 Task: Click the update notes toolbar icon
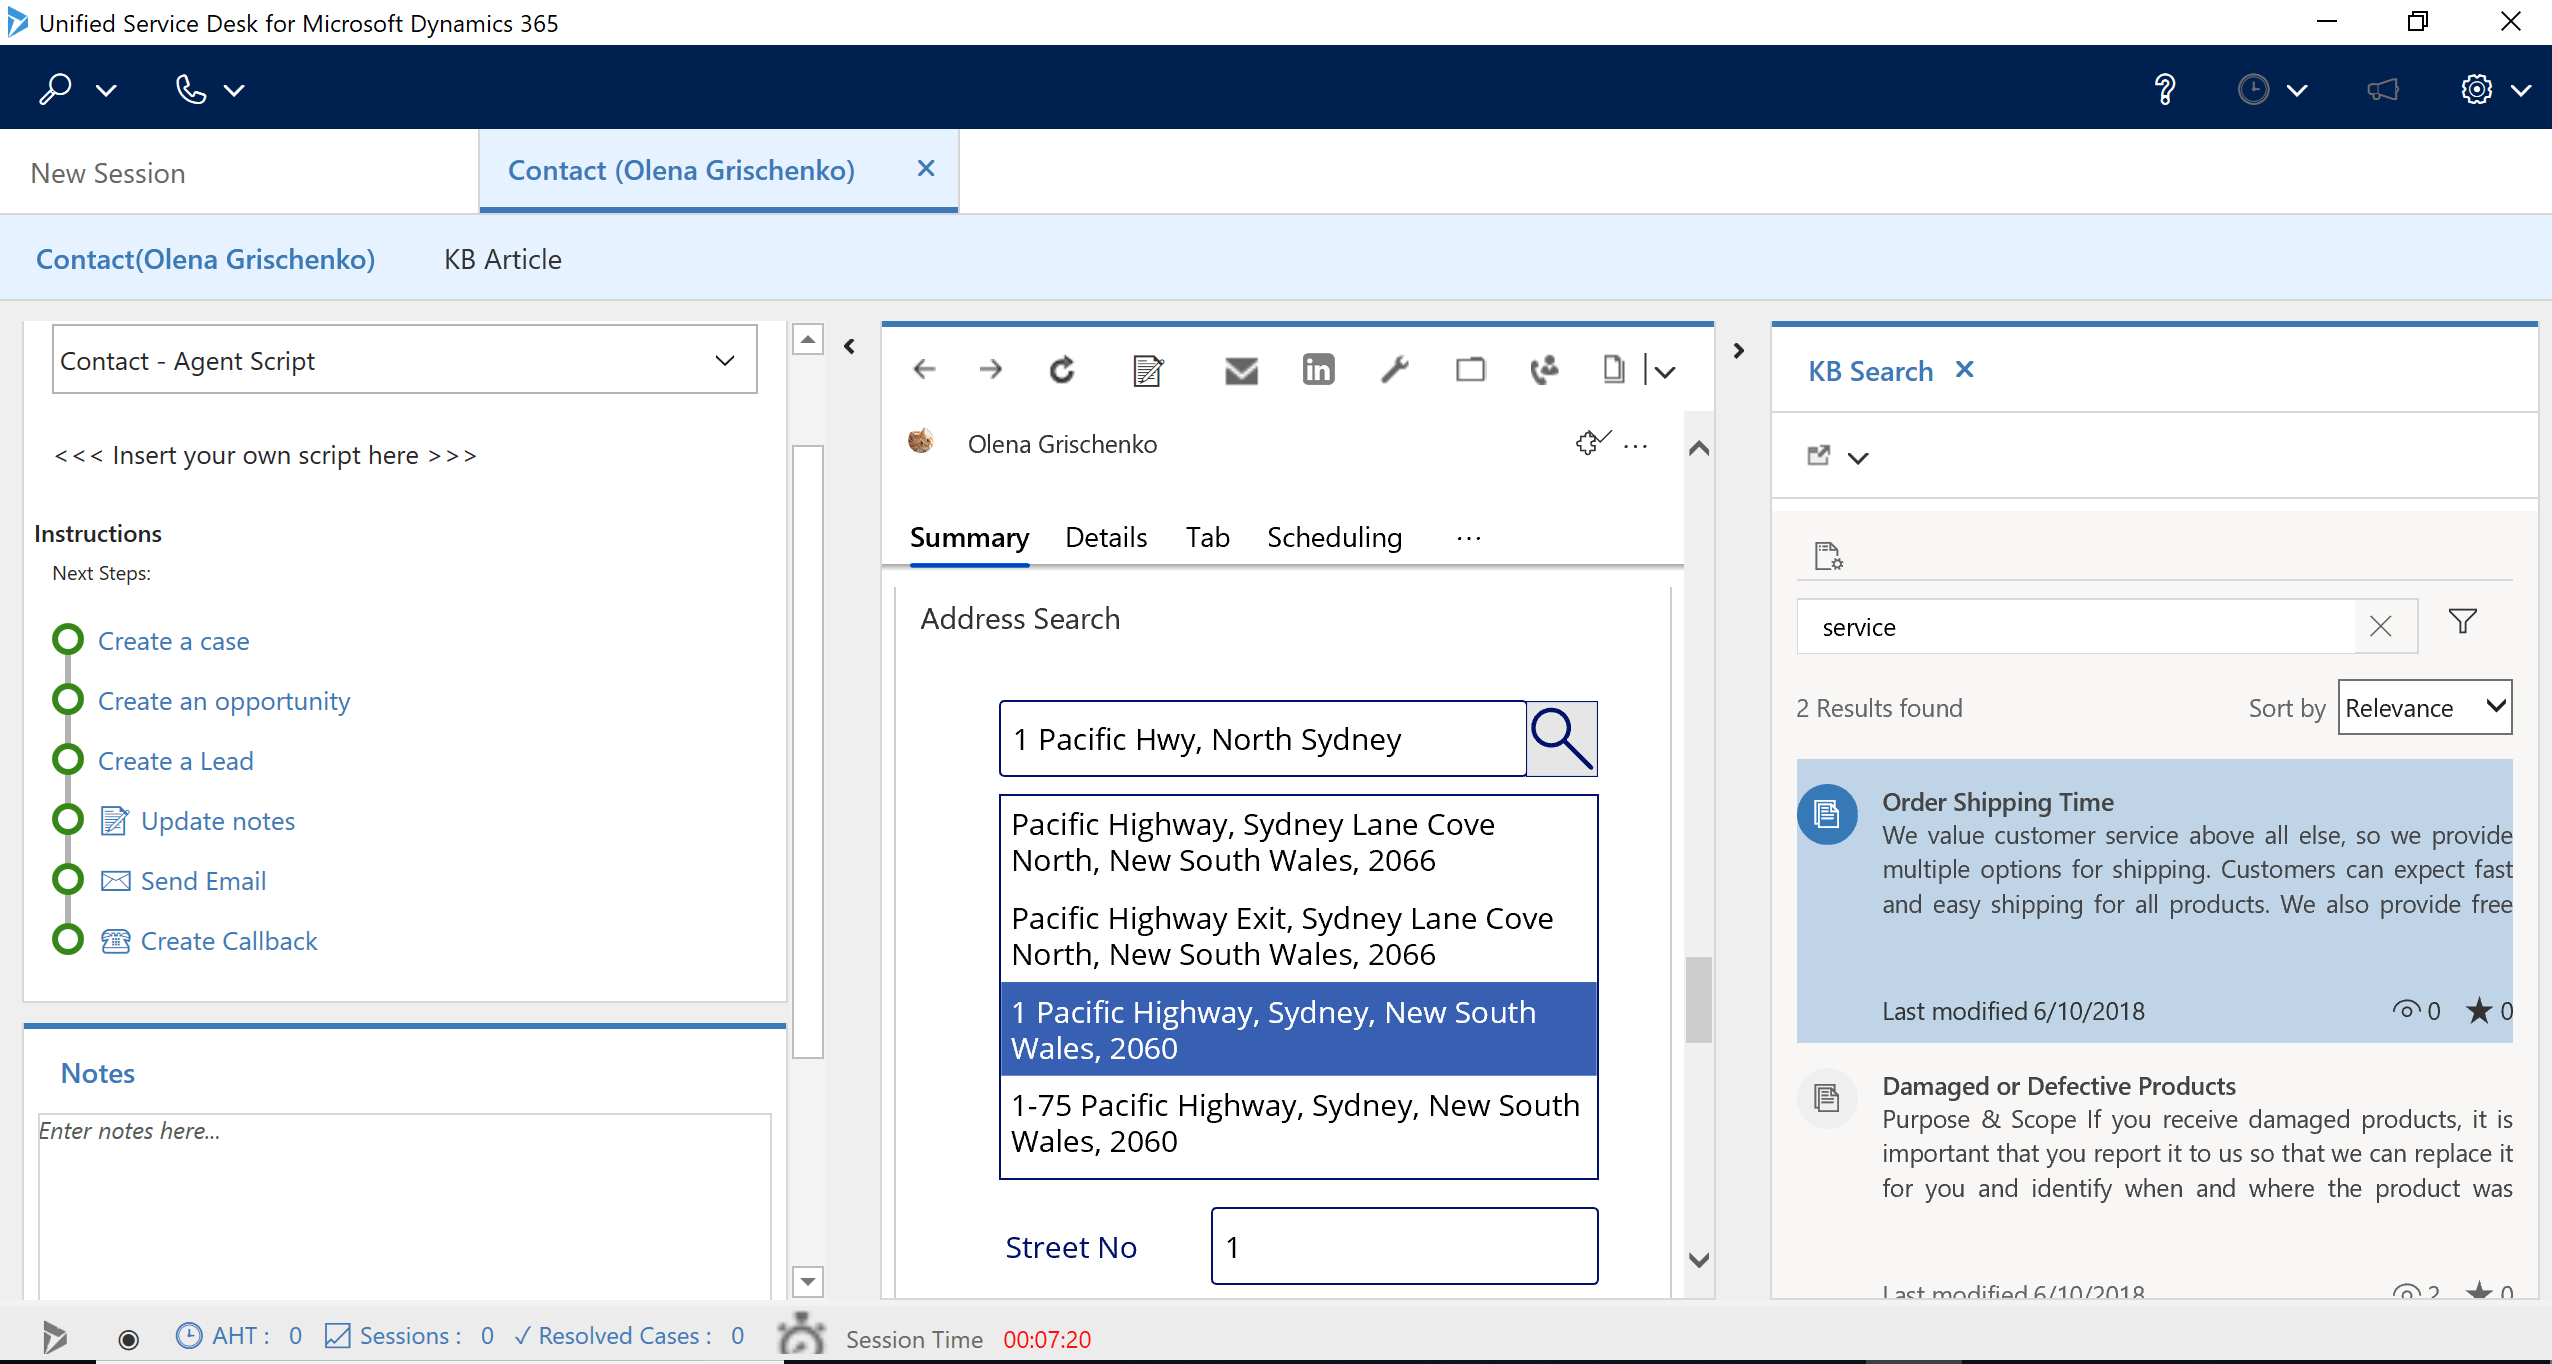[x=1147, y=370]
